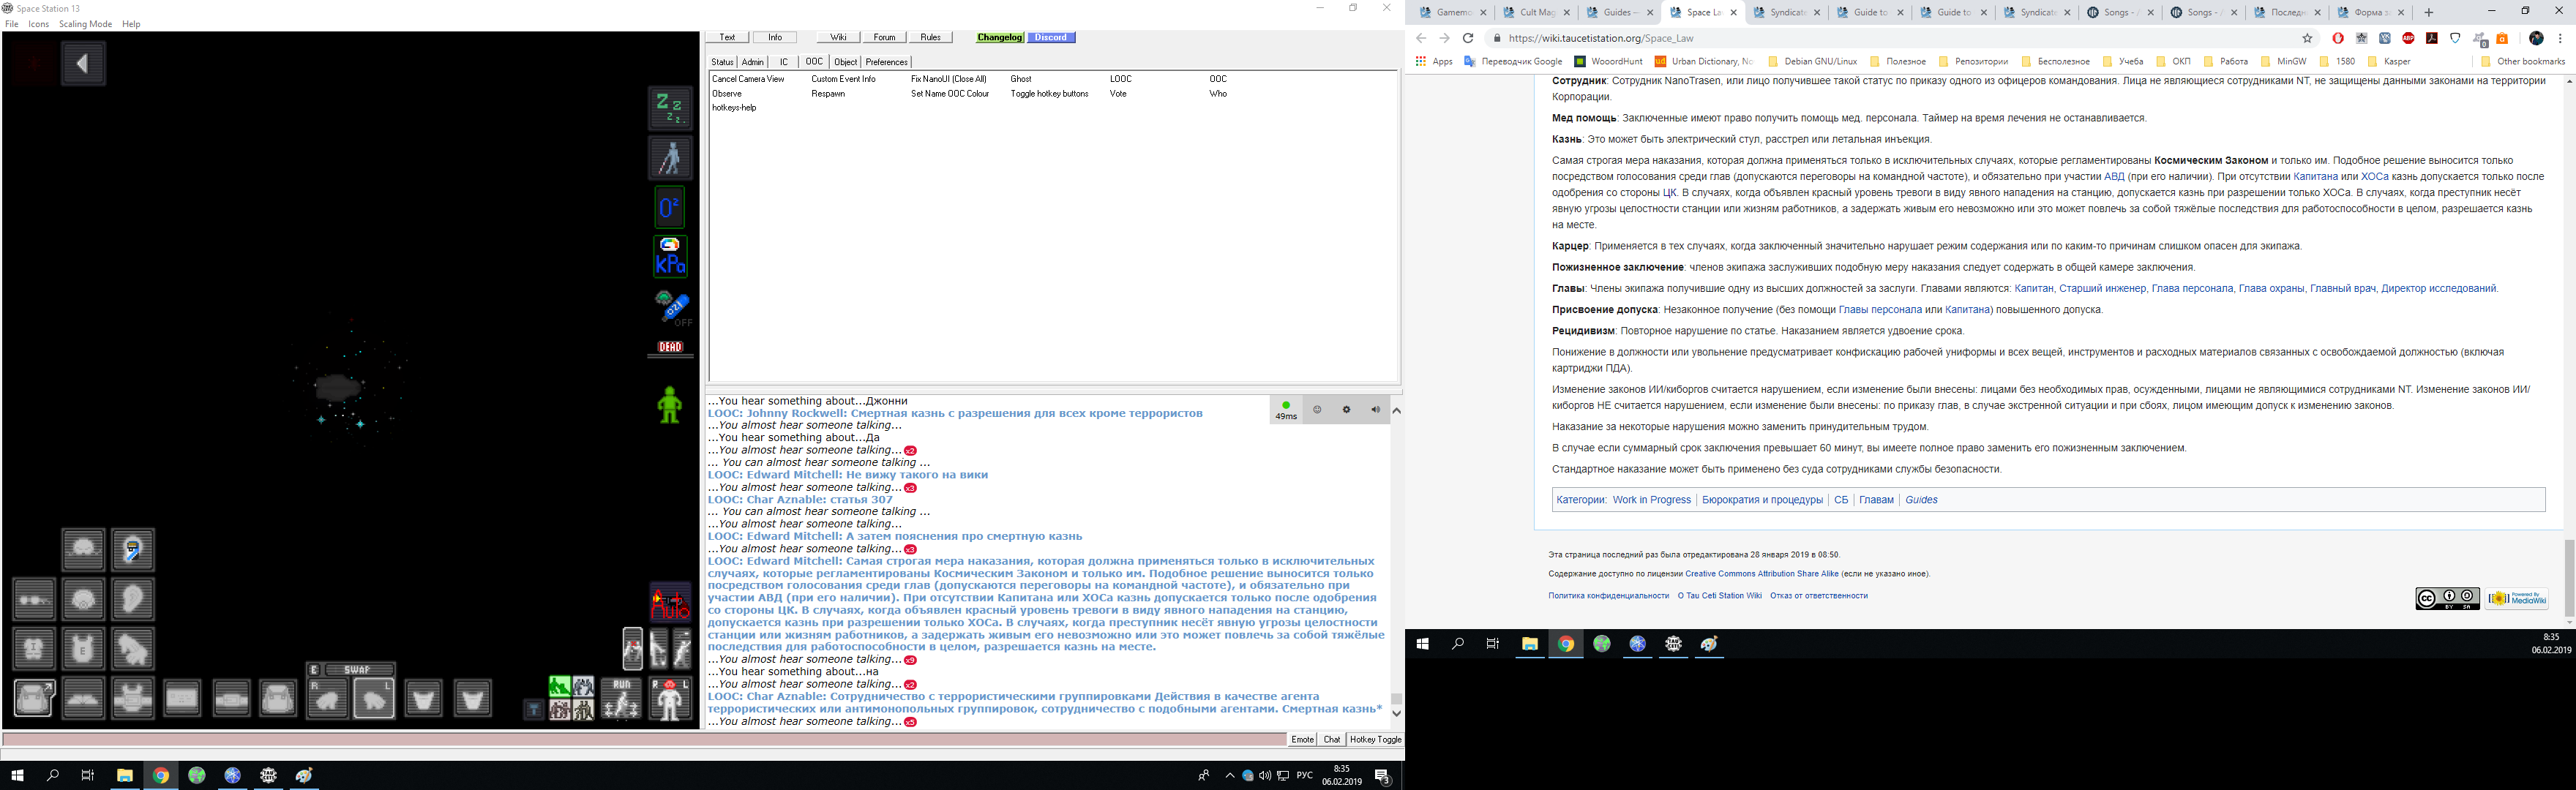This screenshot has width=2576, height=790.
Task: Click the ID card inventory slot
Action: tap(182, 697)
